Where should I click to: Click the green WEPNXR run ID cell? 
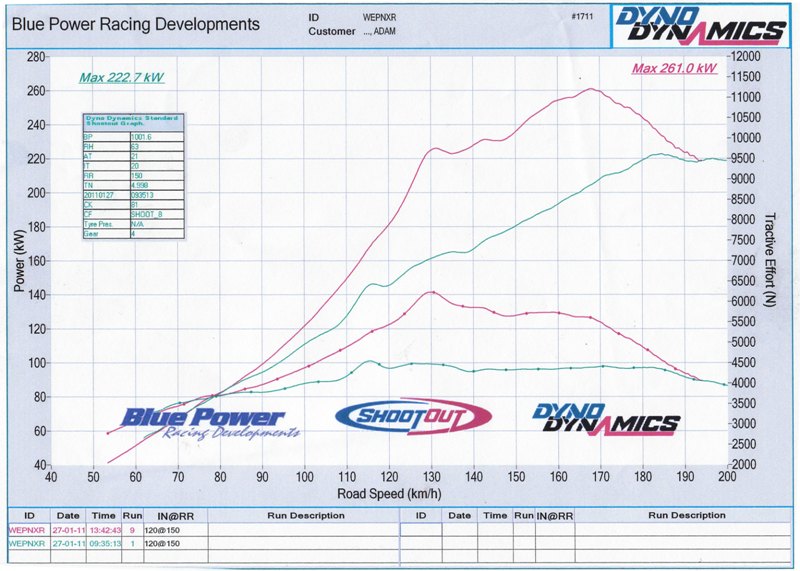click(28, 543)
